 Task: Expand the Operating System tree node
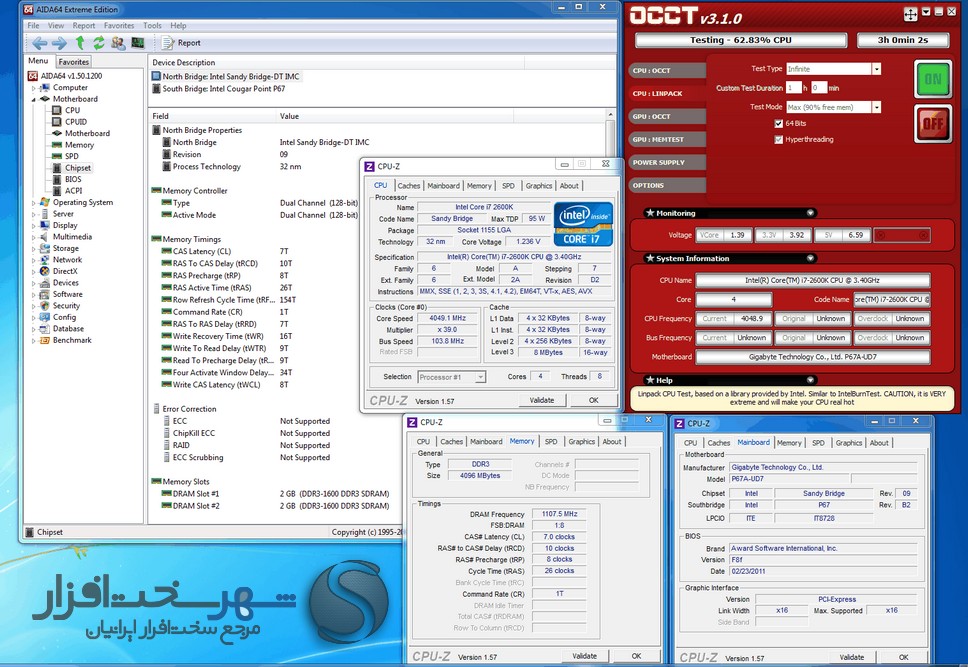pyautogui.click(x=34, y=203)
